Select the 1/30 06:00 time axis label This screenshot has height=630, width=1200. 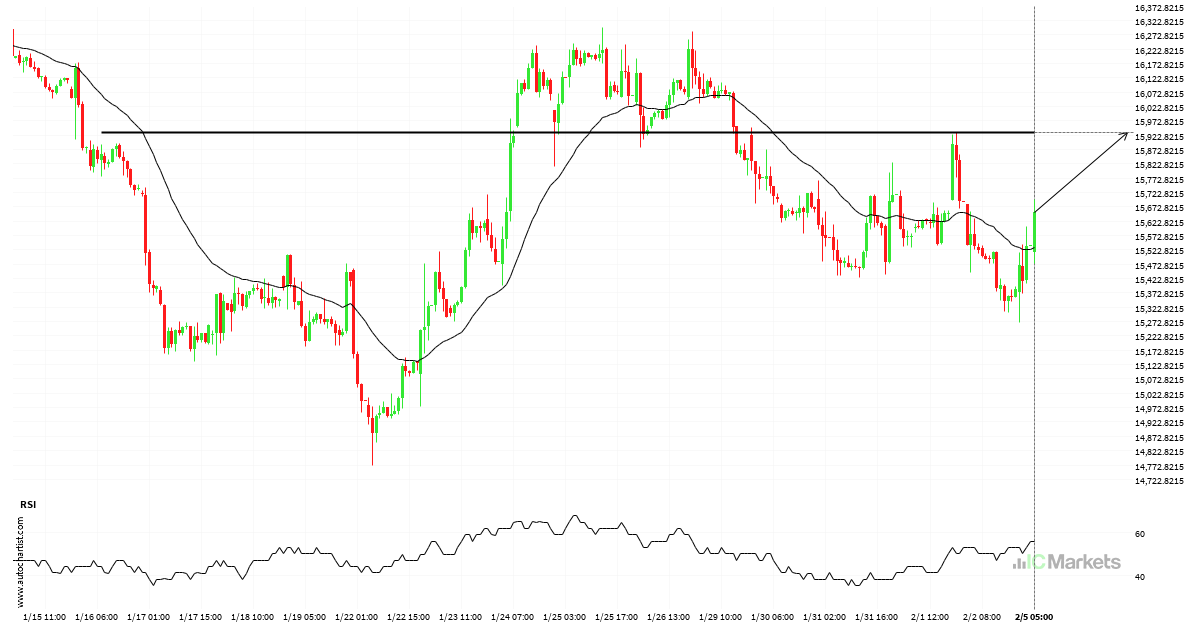click(775, 617)
